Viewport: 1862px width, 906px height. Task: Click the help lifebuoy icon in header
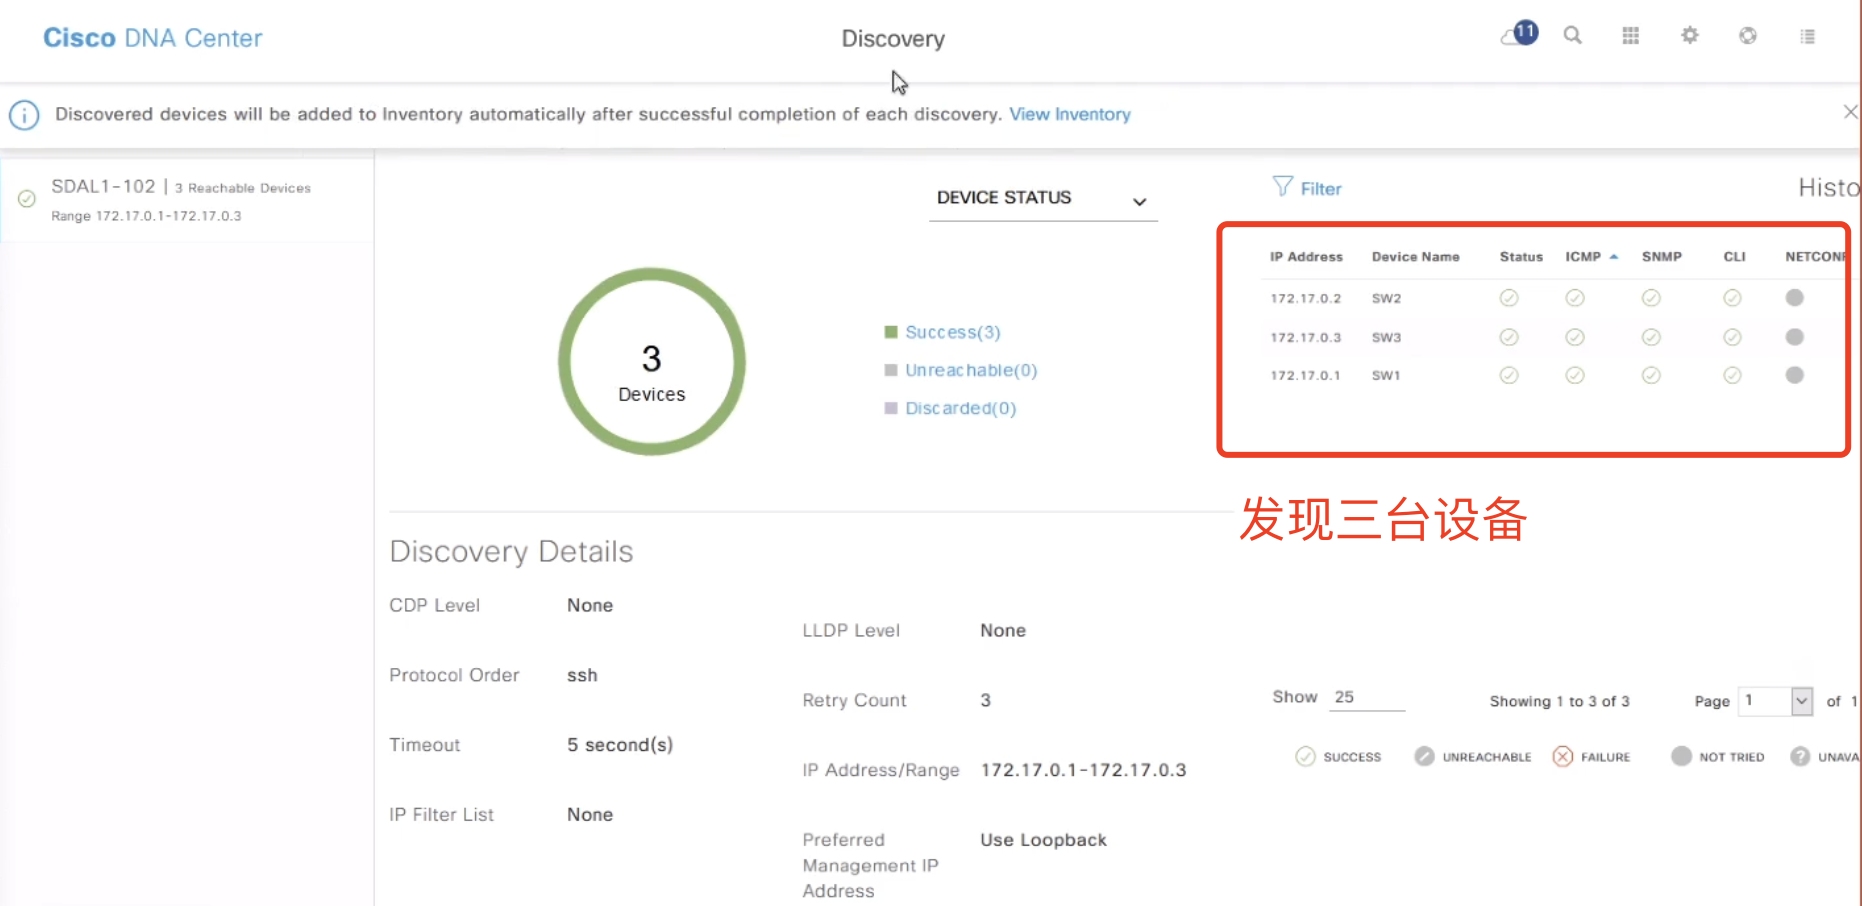pos(1748,35)
